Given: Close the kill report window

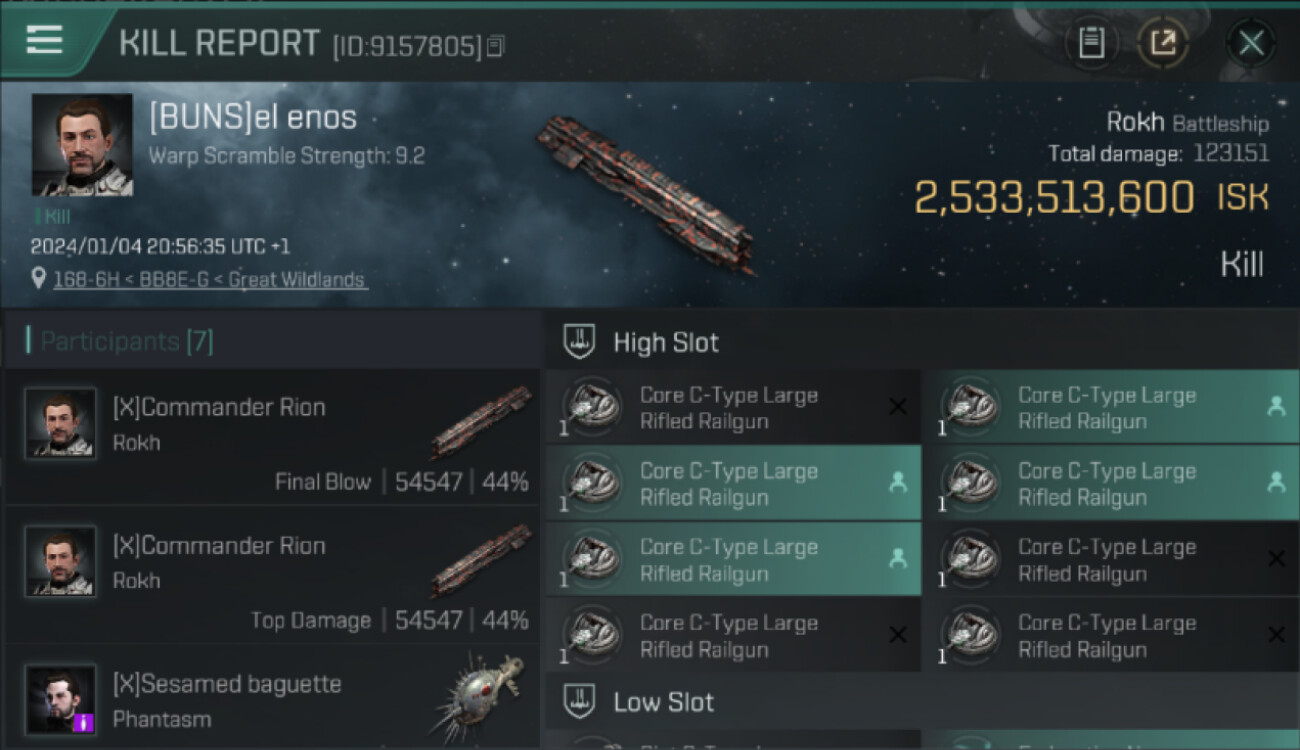Looking at the screenshot, I should click(1251, 43).
